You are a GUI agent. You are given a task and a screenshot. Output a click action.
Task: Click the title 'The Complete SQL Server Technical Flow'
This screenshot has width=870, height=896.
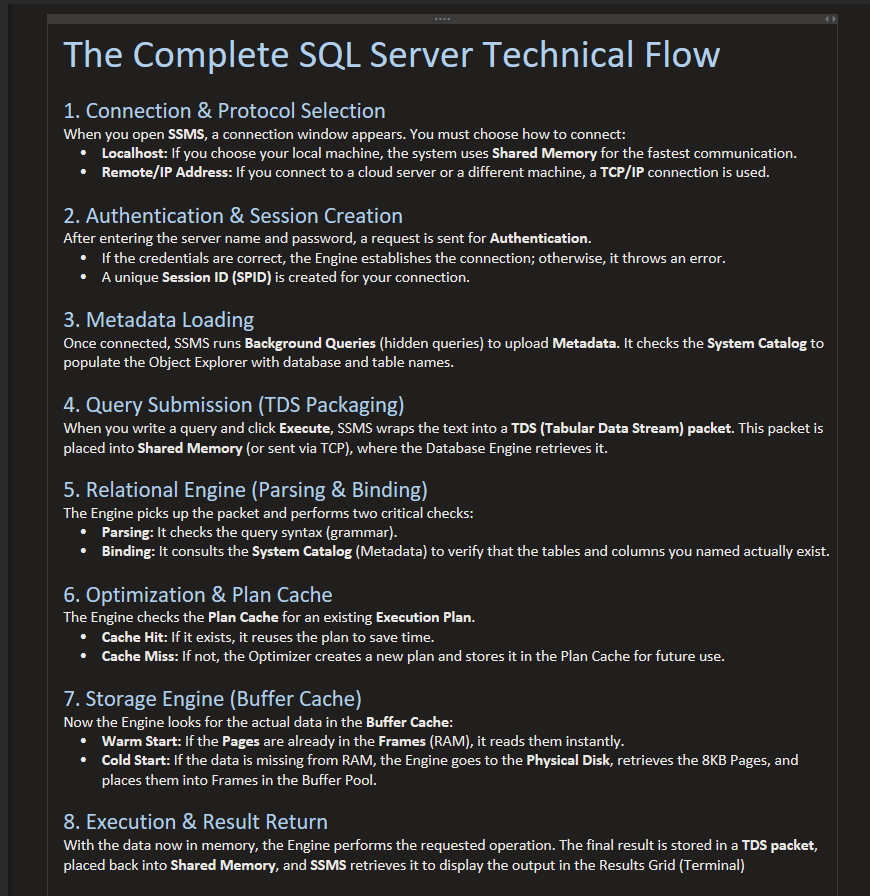point(392,54)
